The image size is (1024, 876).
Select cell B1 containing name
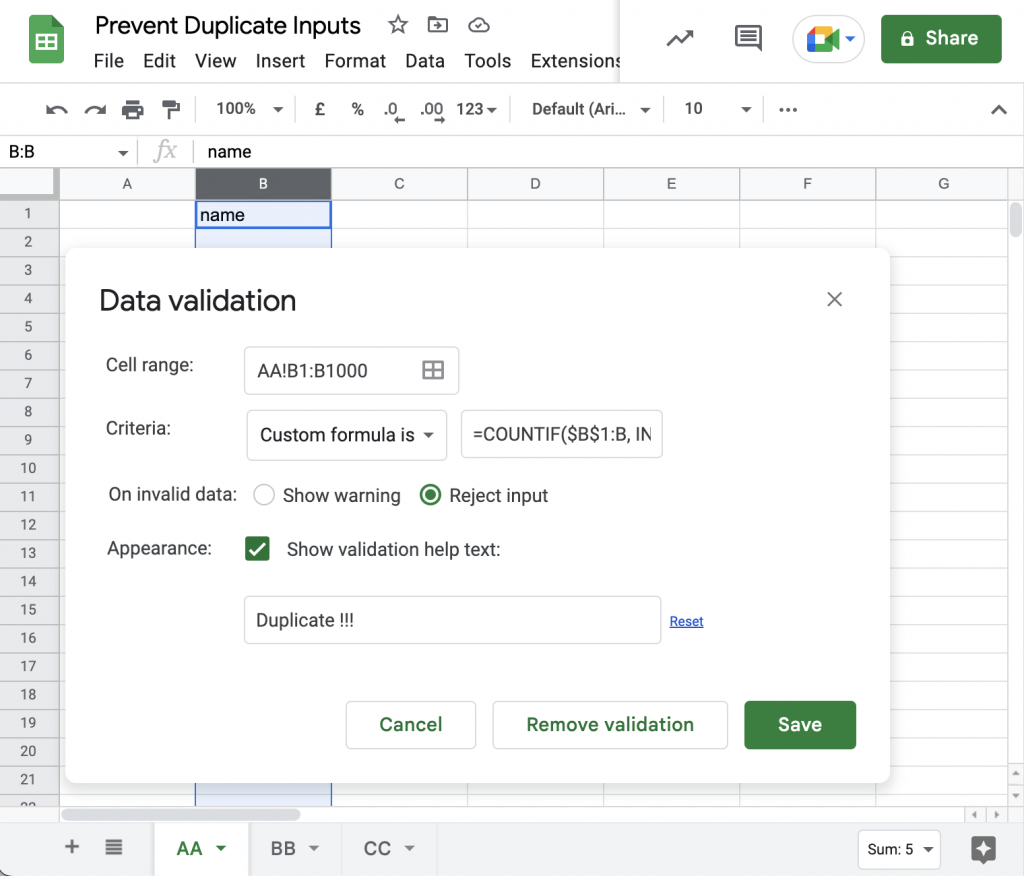coord(263,214)
